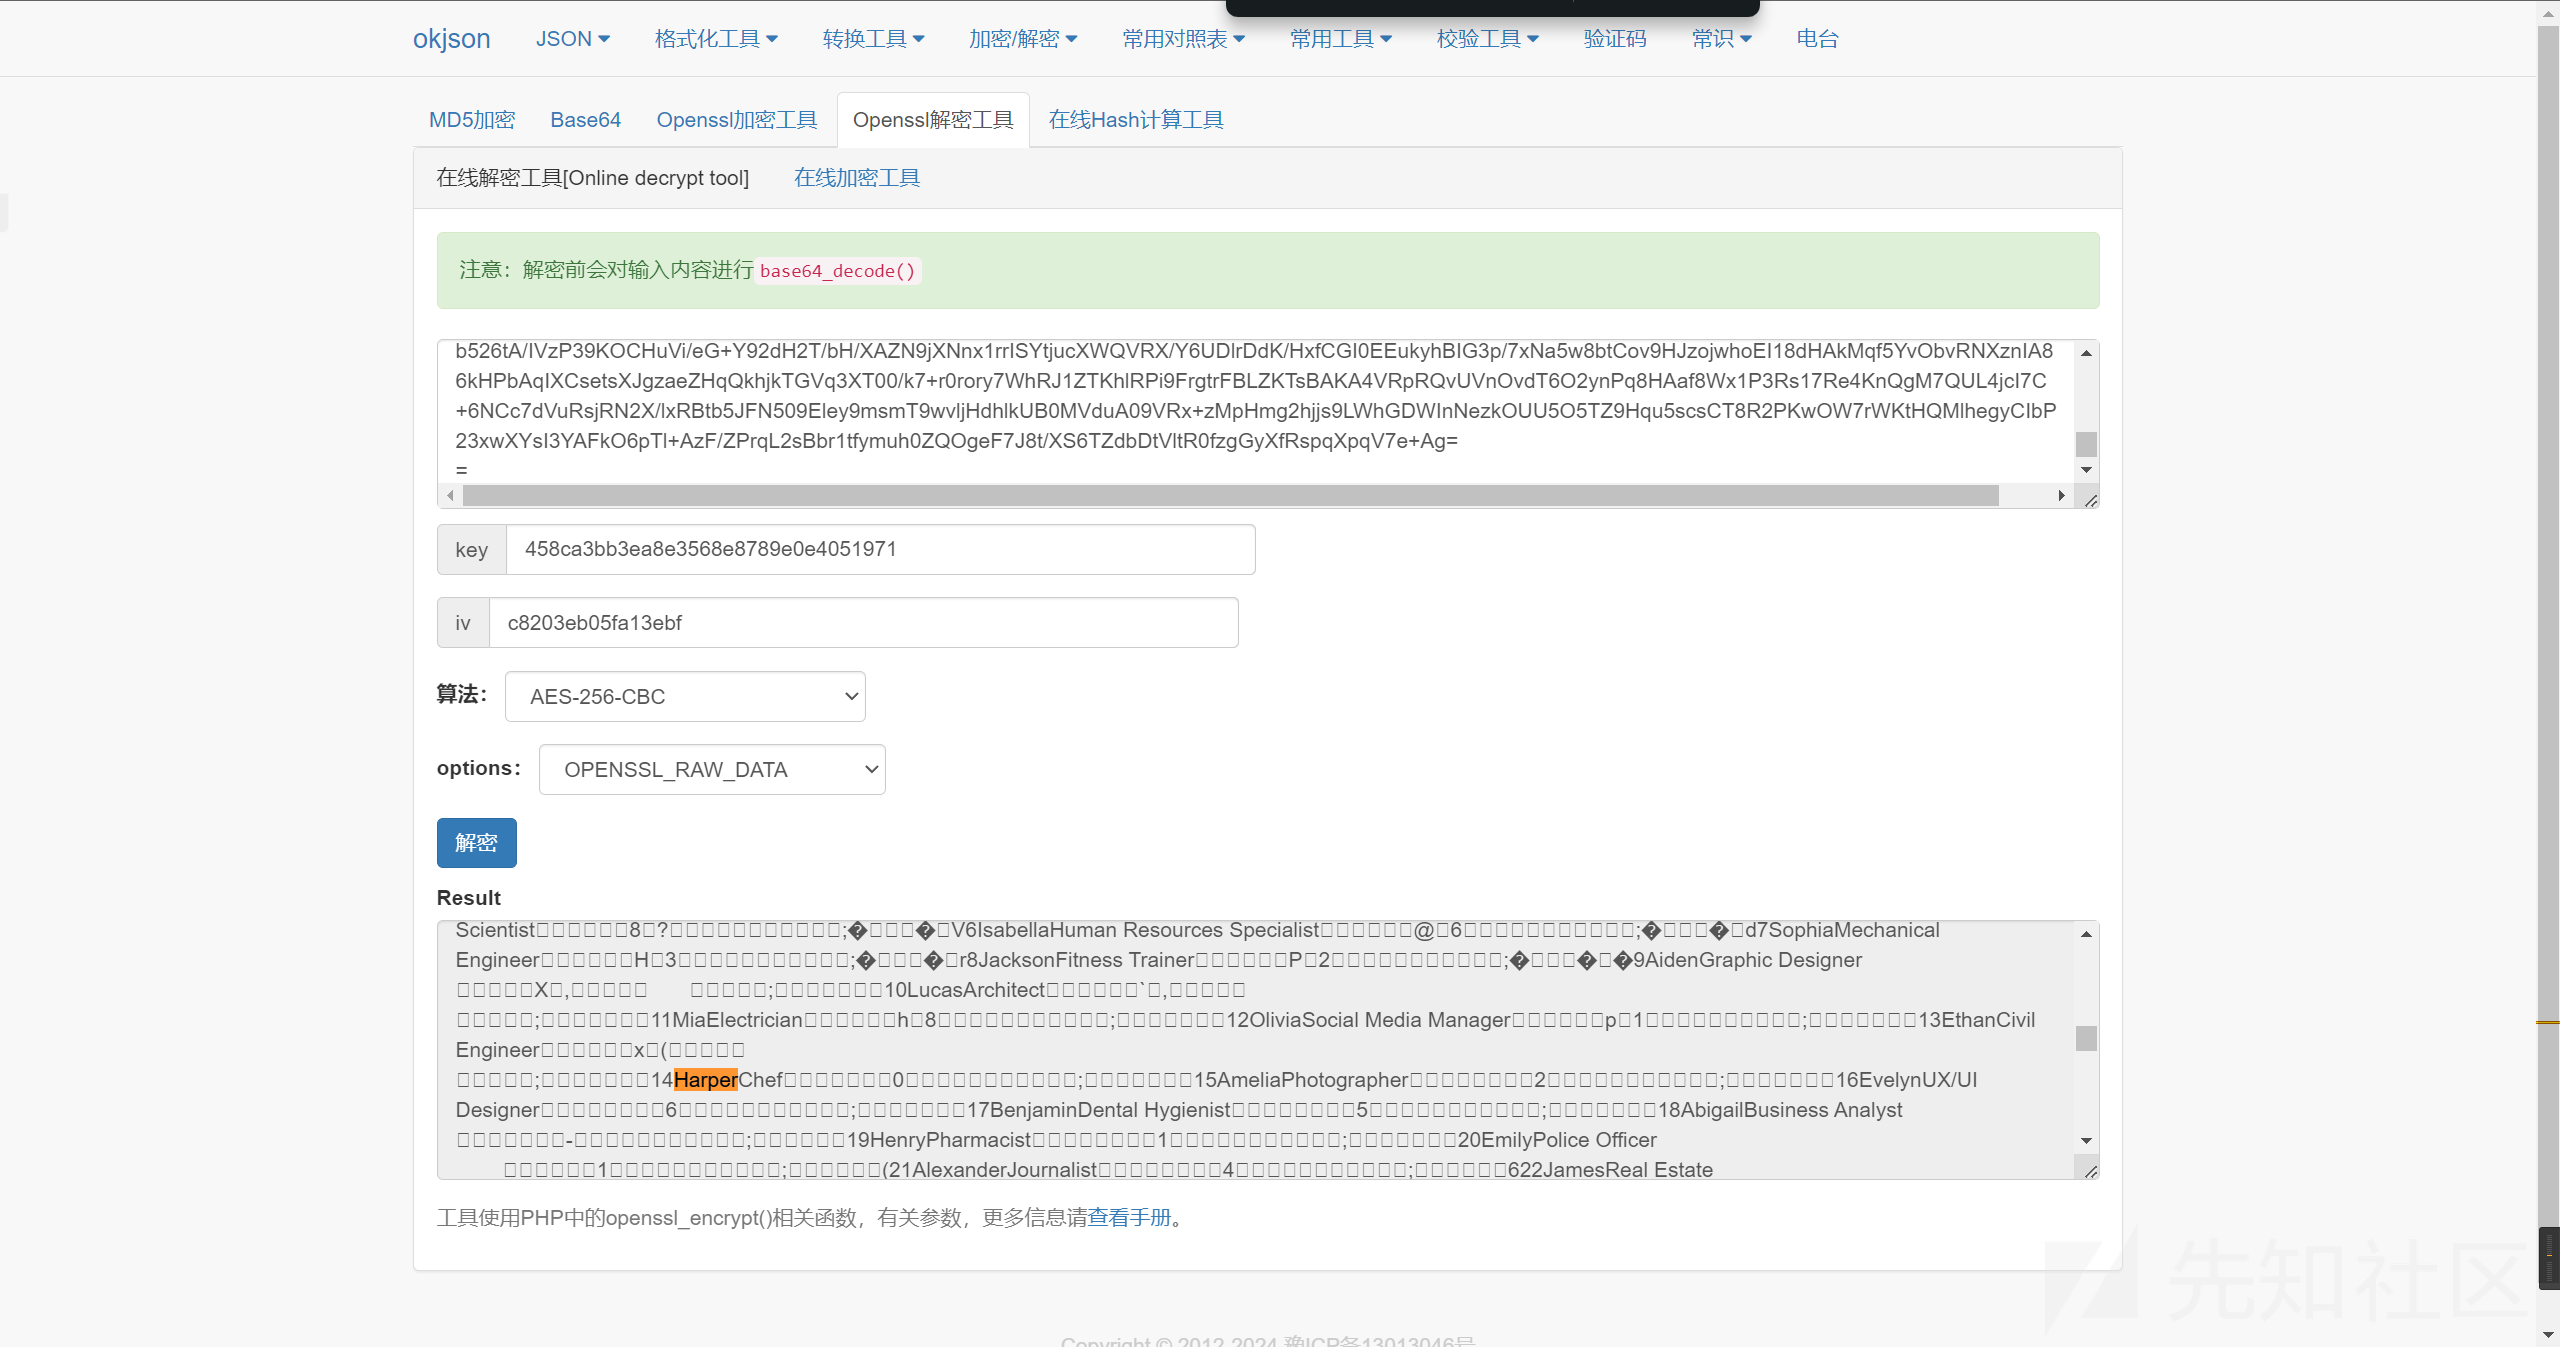Switch to the 在线Hash计算工具 tab

pos(1136,120)
